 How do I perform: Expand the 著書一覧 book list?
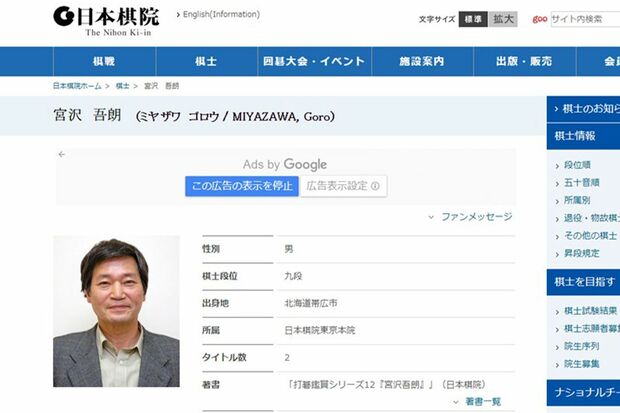pyautogui.click(x=478, y=402)
